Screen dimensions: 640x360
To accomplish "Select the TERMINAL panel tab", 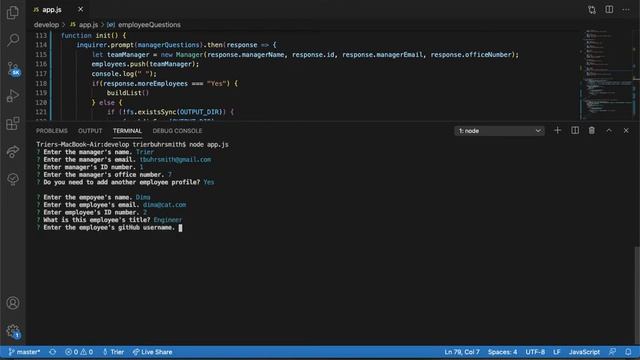I will [x=127, y=131].
